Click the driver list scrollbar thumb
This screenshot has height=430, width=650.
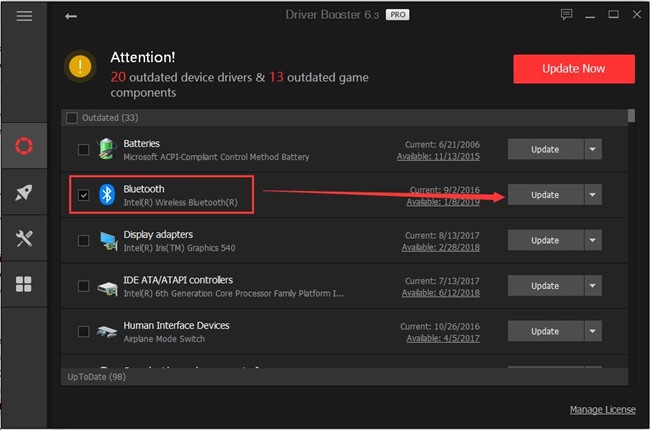tap(631, 116)
